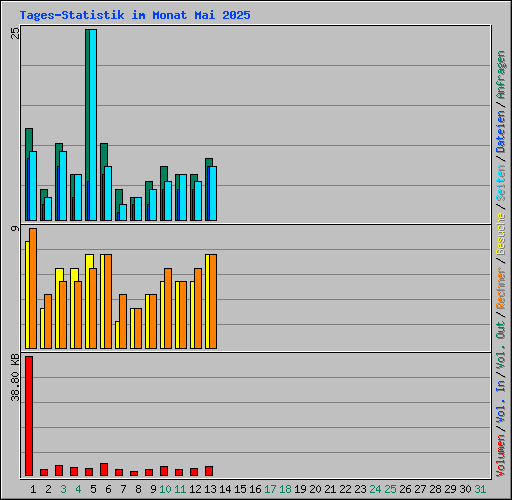Click day '6' on the x-axis

[x=108, y=489]
